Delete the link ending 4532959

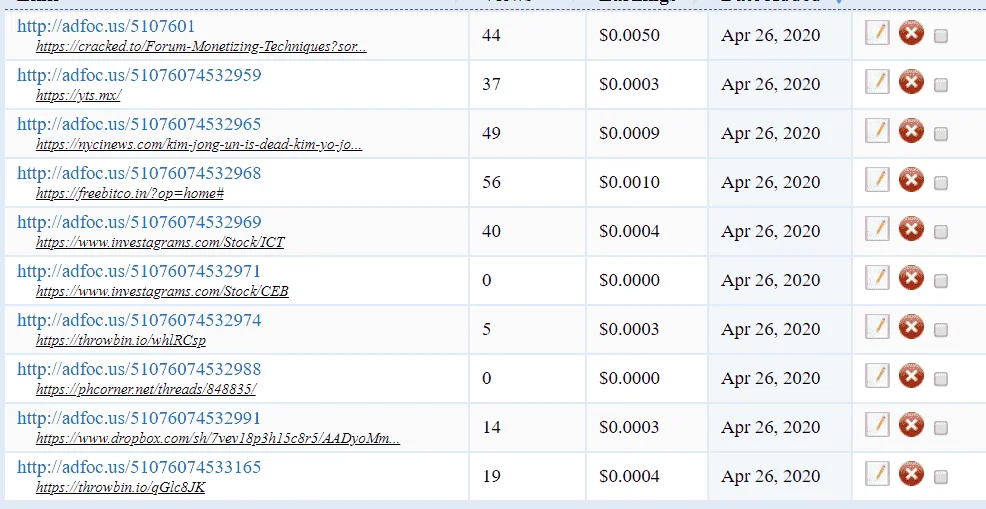click(911, 82)
